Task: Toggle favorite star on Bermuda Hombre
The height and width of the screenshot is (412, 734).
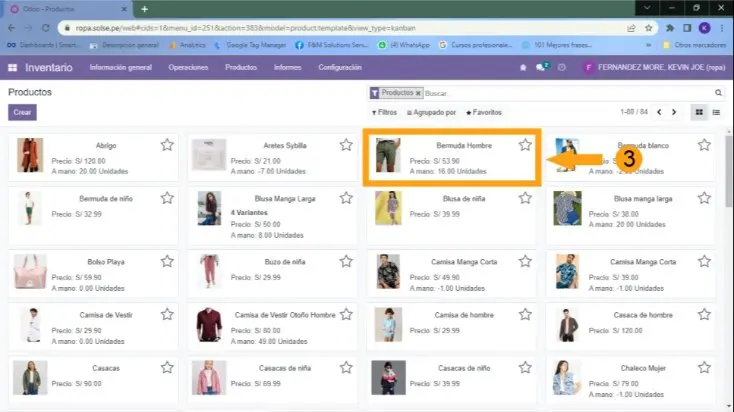Action: click(x=525, y=145)
